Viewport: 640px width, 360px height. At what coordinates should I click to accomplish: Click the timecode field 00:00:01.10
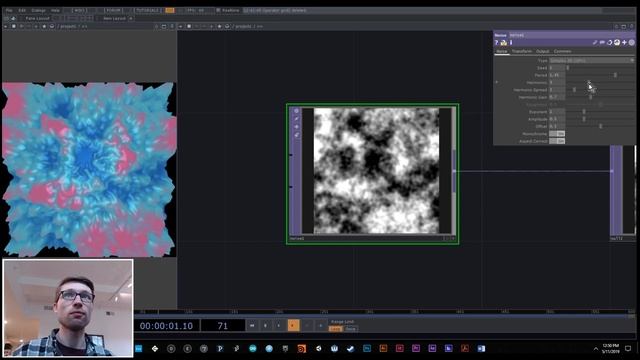click(166, 326)
